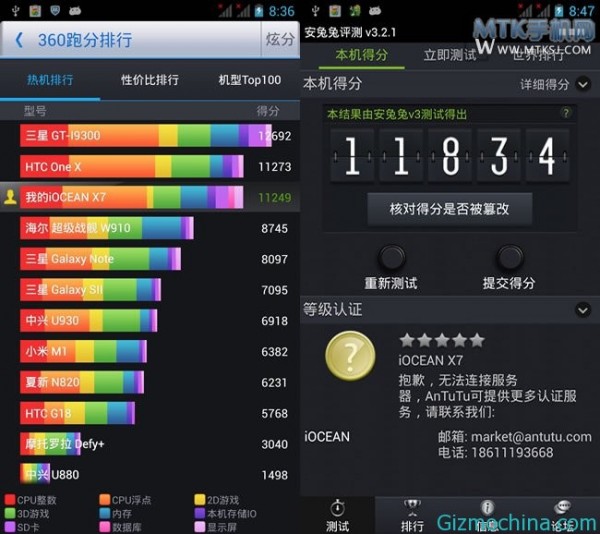Tap the 提交得分 round button
The height and width of the screenshot is (534, 600).
pos(510,257)
